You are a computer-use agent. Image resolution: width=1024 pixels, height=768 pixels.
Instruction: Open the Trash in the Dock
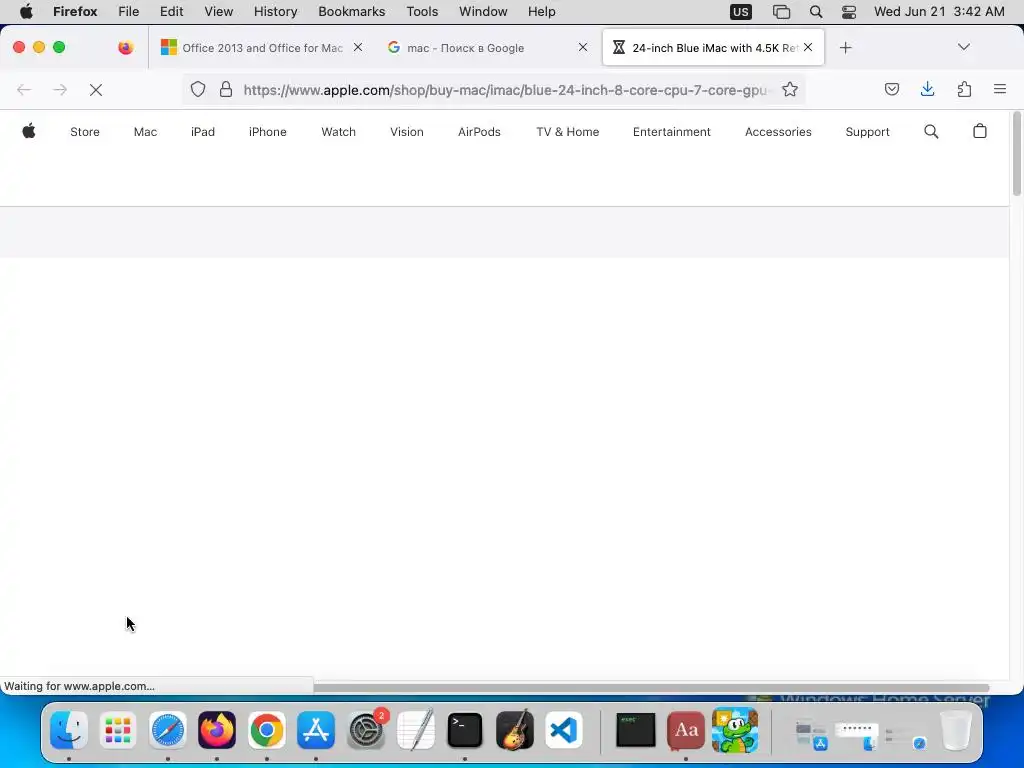pos(956,730)
